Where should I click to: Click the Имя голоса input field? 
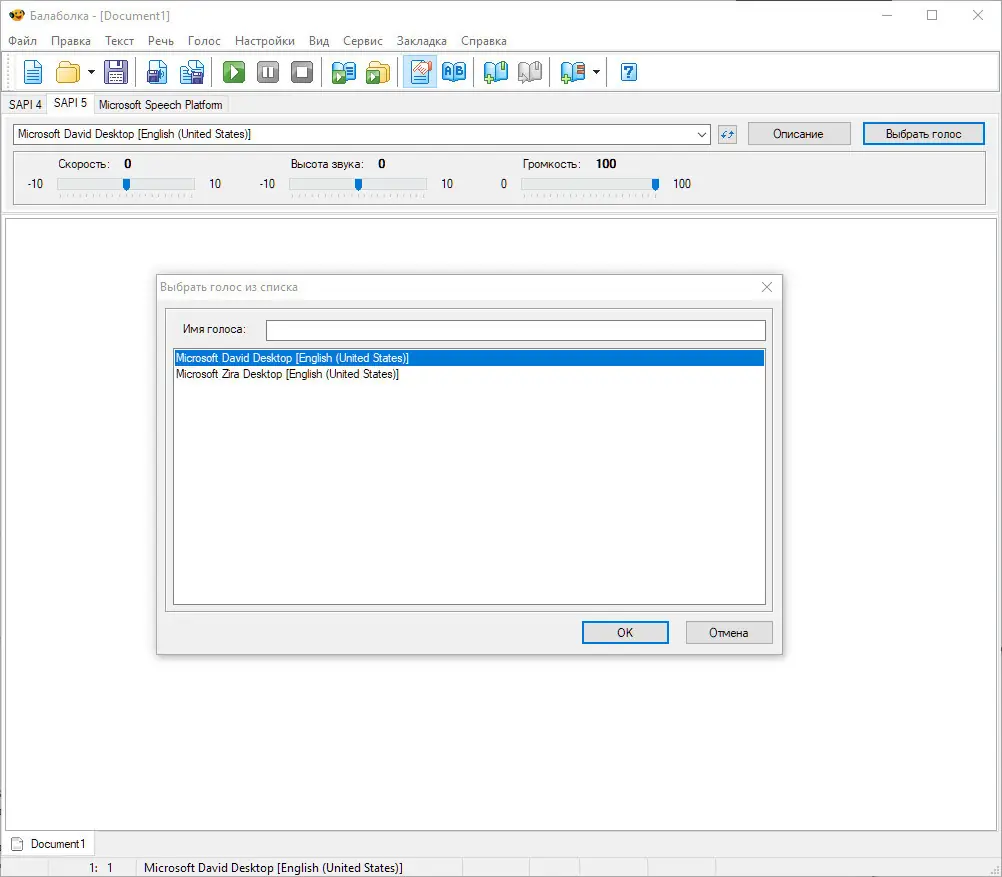[516, 330]
